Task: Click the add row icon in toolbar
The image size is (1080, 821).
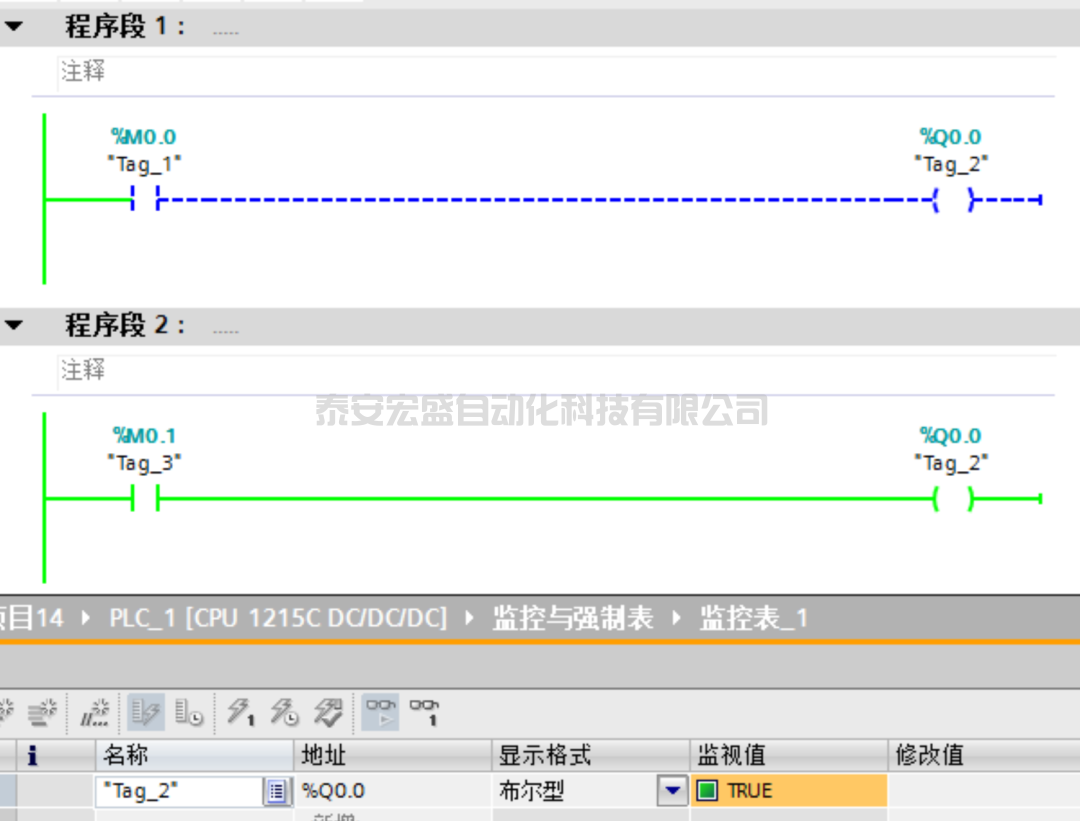Action: click(x=42, y=713)
